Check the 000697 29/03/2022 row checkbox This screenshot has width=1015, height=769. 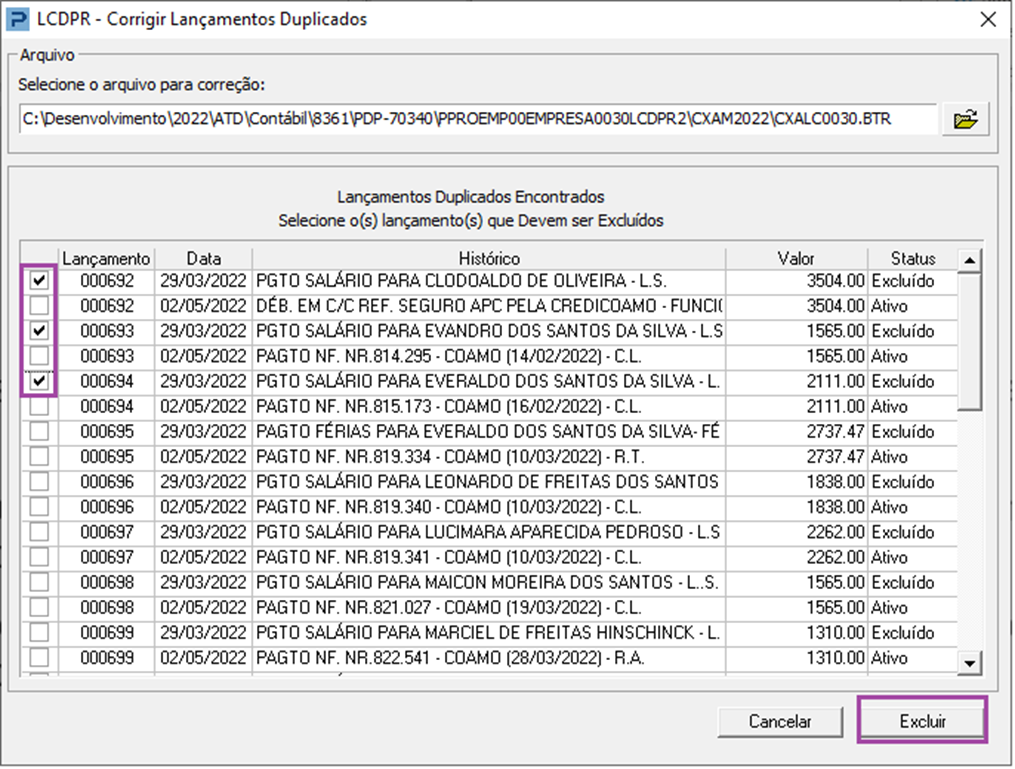point(39,532)
